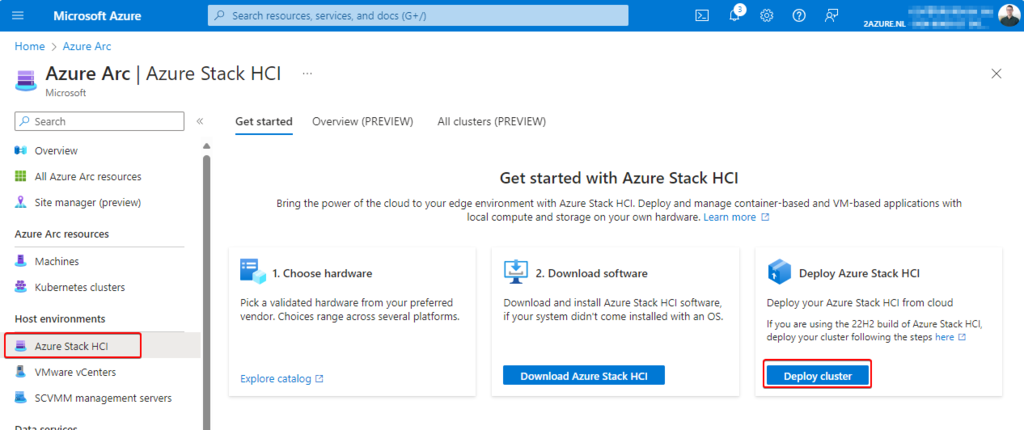The width and height of the screenshot is (1024, 430).
Task: Open the Explore catalog link
Action: [x=282, y=379]
